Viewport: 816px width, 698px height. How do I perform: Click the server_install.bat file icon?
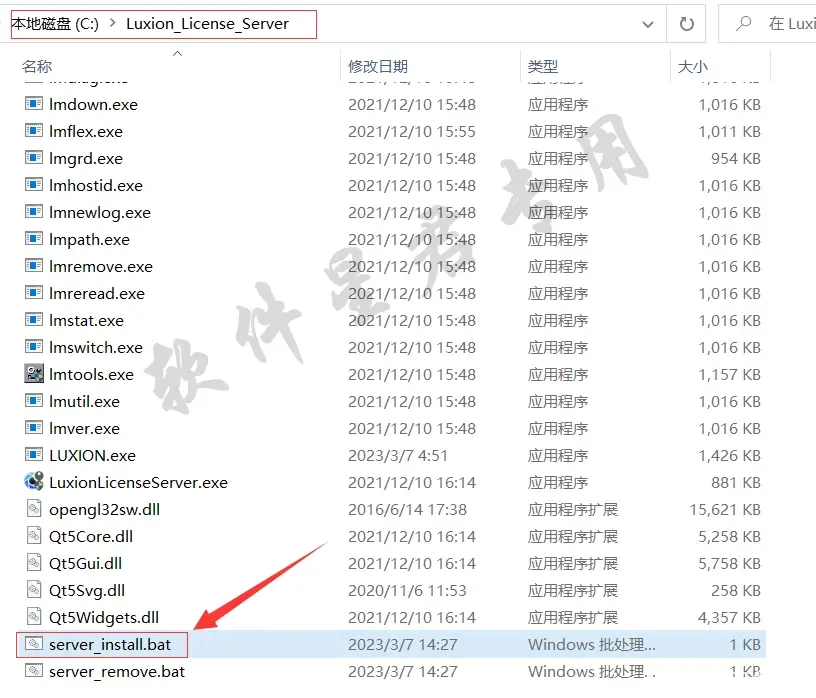tap(34, 644)
